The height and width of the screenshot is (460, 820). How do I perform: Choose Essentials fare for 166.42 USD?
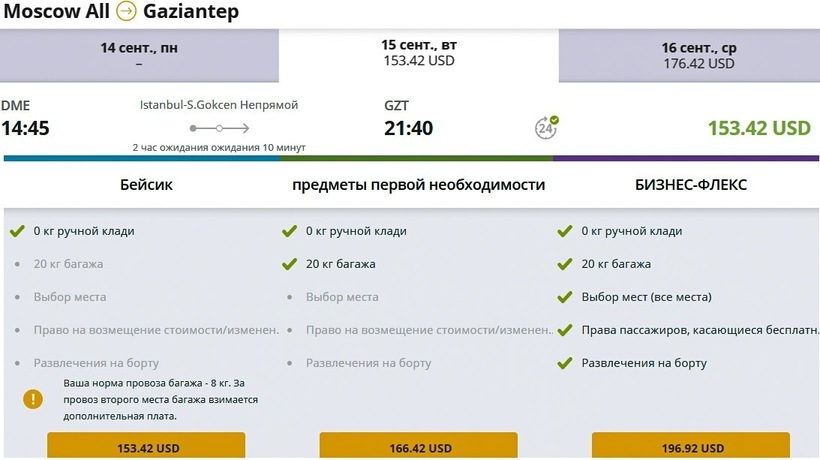418,447
